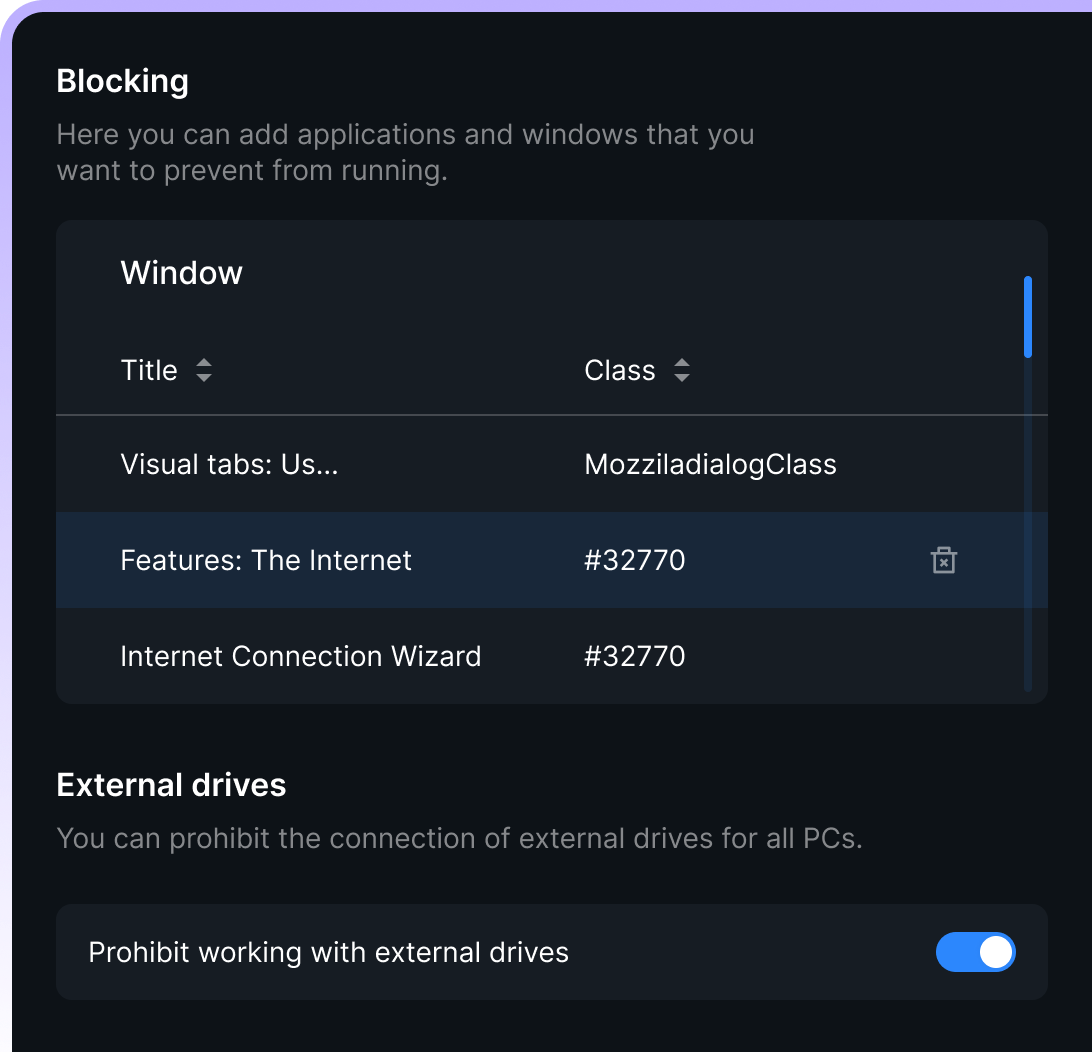Sort by Title using the arrows icon
1092x1052 pixels.
(x=204, y=371)
